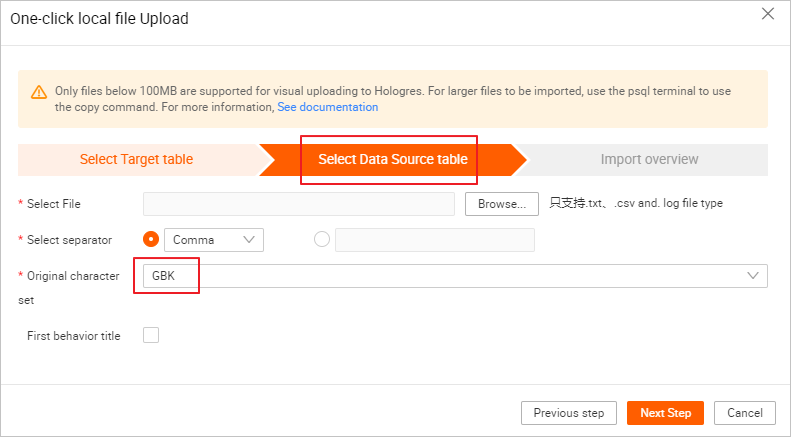Screen dimensions: 791x437
Task: Go to Select Target table step
Action: pyautogui.click(x=136, y=160)
